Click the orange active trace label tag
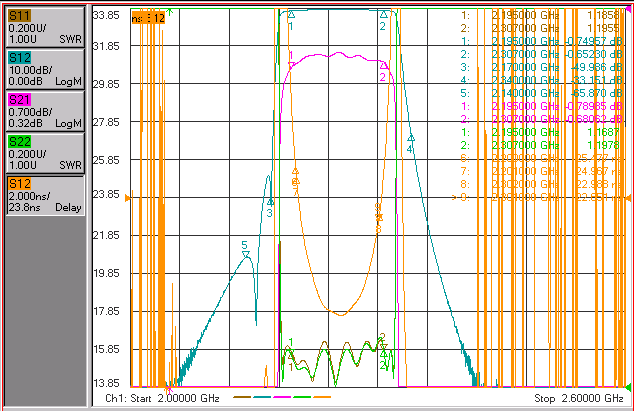 pyautogui.click(x=148, y=18)
